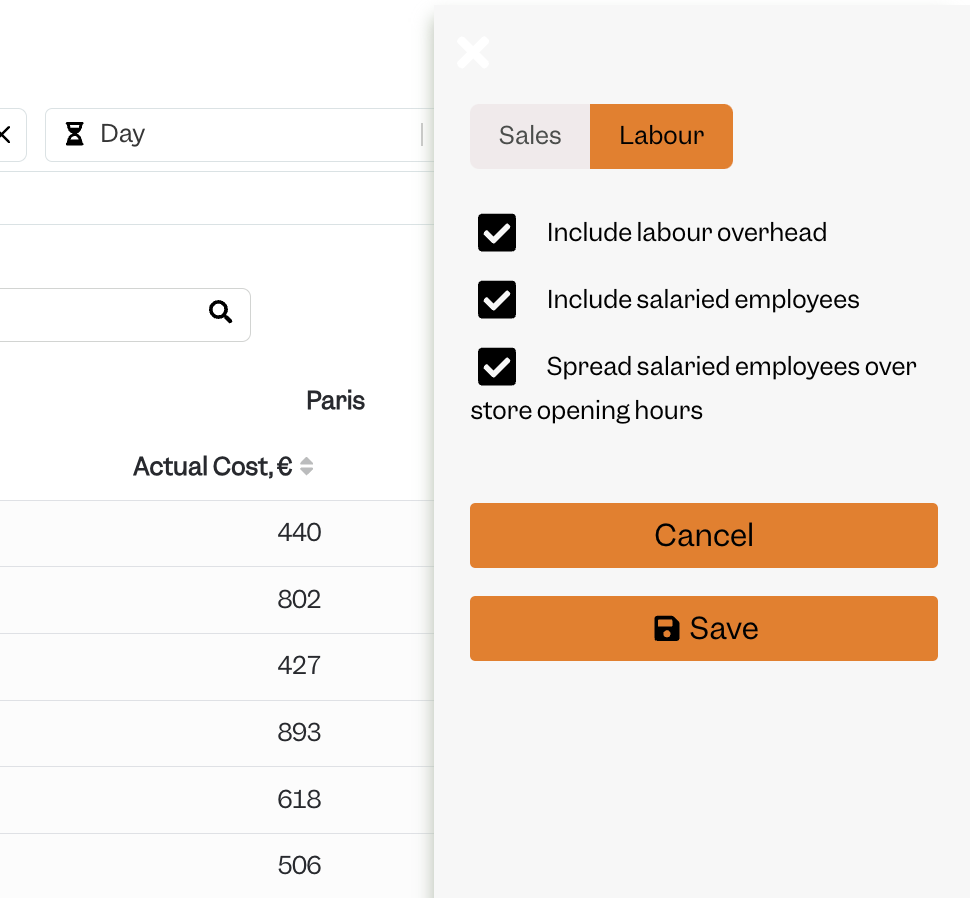This screenshot has width=970, height=898.
Task: Click the Paris column group header
Action: tap(335, 401)
